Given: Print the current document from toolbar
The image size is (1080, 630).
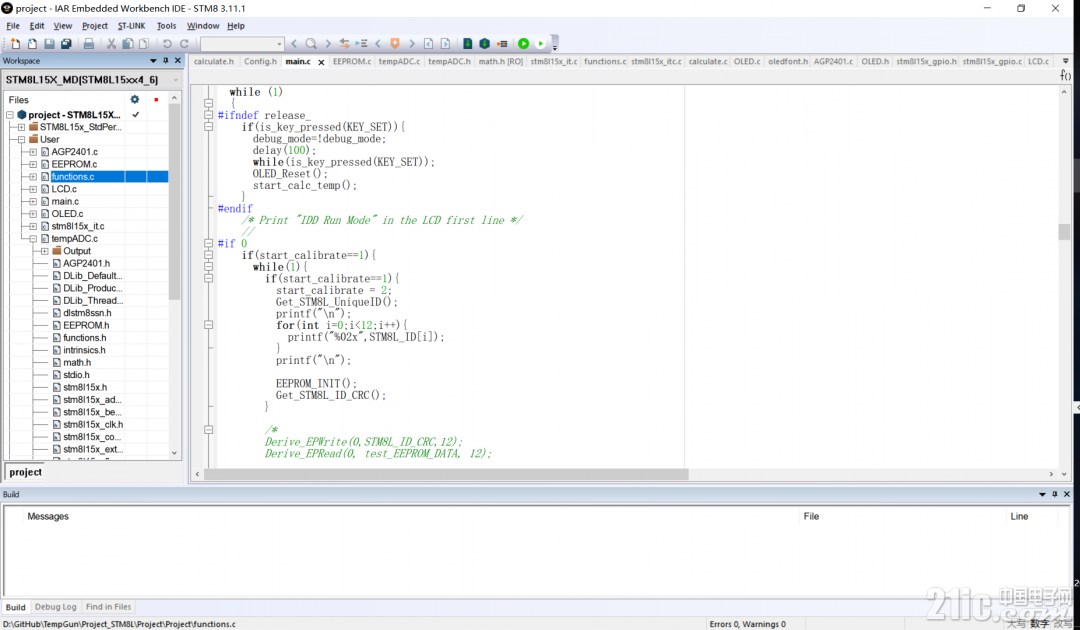Looking at the screenshot, I should [x=89, y=43].
